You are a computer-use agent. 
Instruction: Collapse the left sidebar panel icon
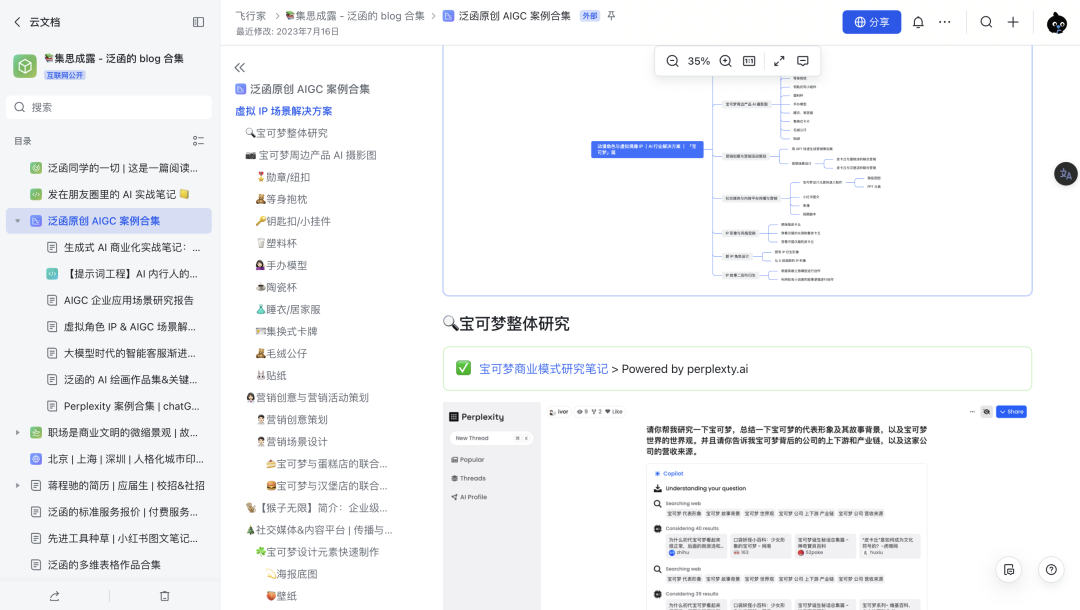tap(198, 22)
